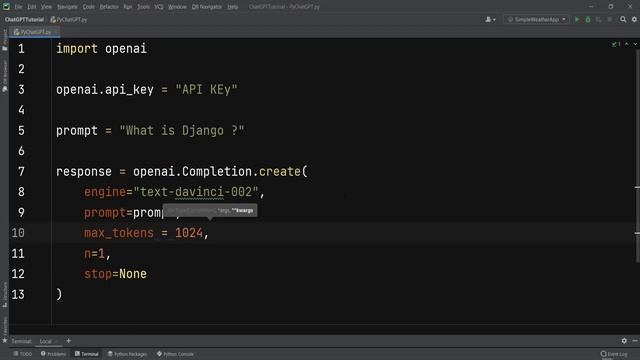640x360 pixels.
Task: Open IDE settings gear in top toolbar
Action: pos(634,19)
